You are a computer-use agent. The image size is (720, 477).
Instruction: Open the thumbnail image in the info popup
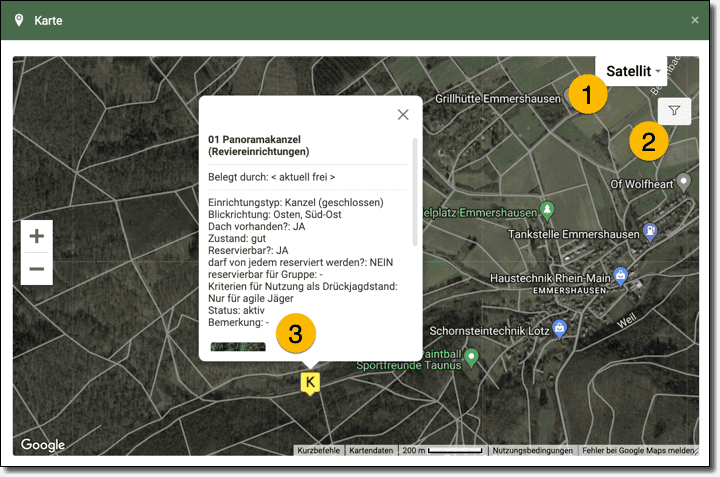click(238, 347)
